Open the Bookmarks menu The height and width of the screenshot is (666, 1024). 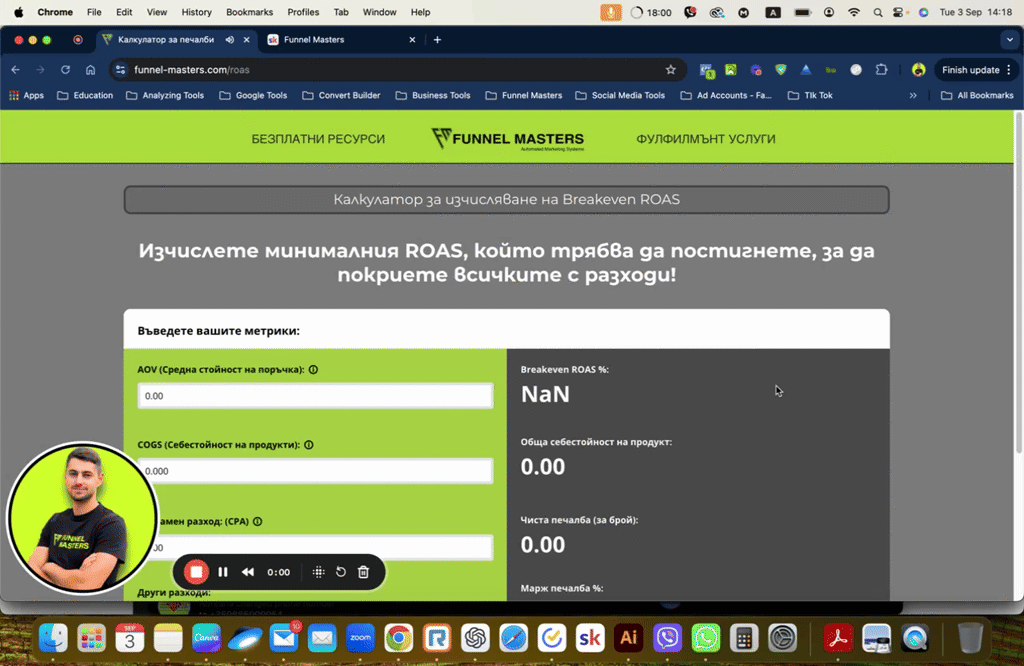click(249, 12)
